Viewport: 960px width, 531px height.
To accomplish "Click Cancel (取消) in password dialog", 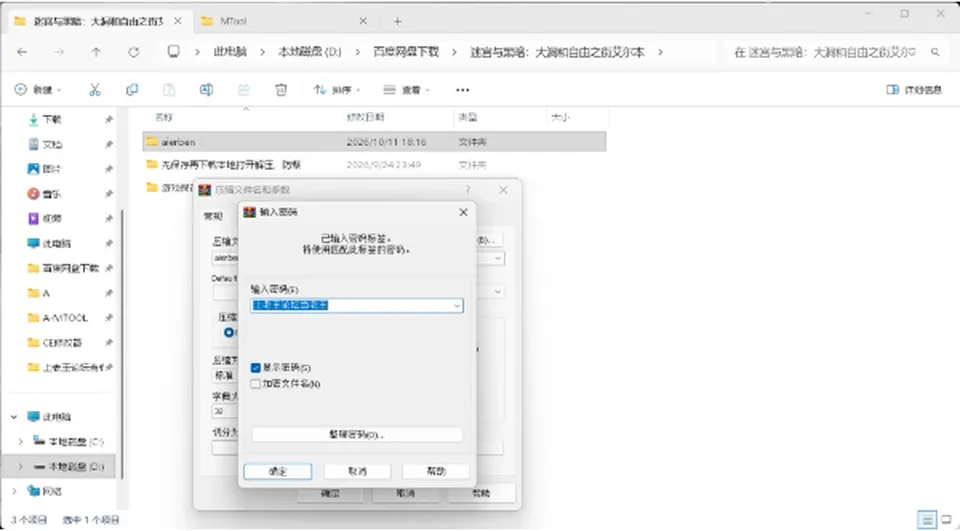I will 357,471.
